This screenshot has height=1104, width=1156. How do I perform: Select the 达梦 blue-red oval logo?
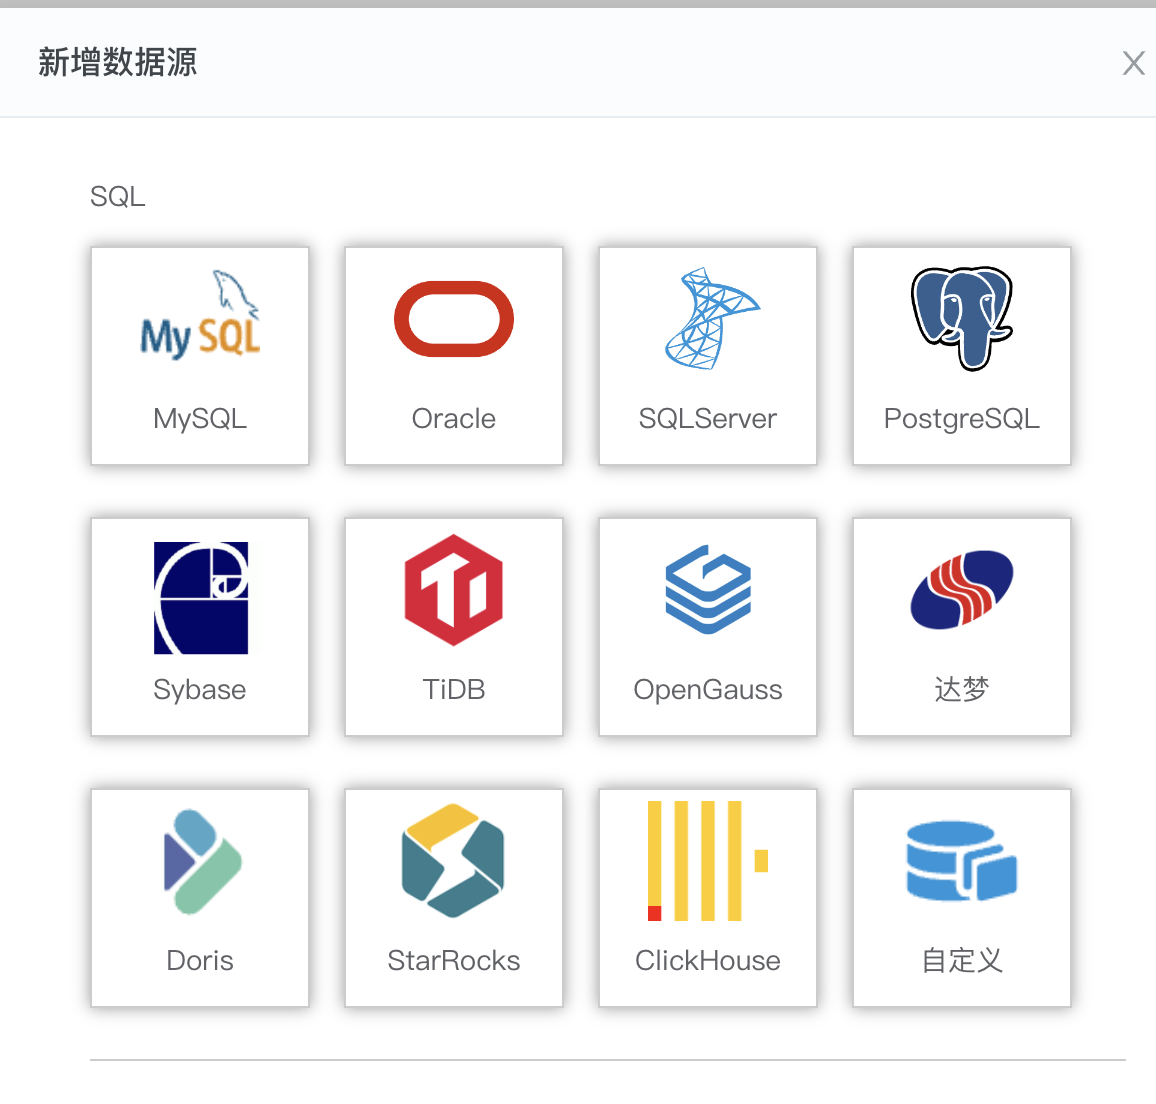pyautogui.click(x=962, y=590)
